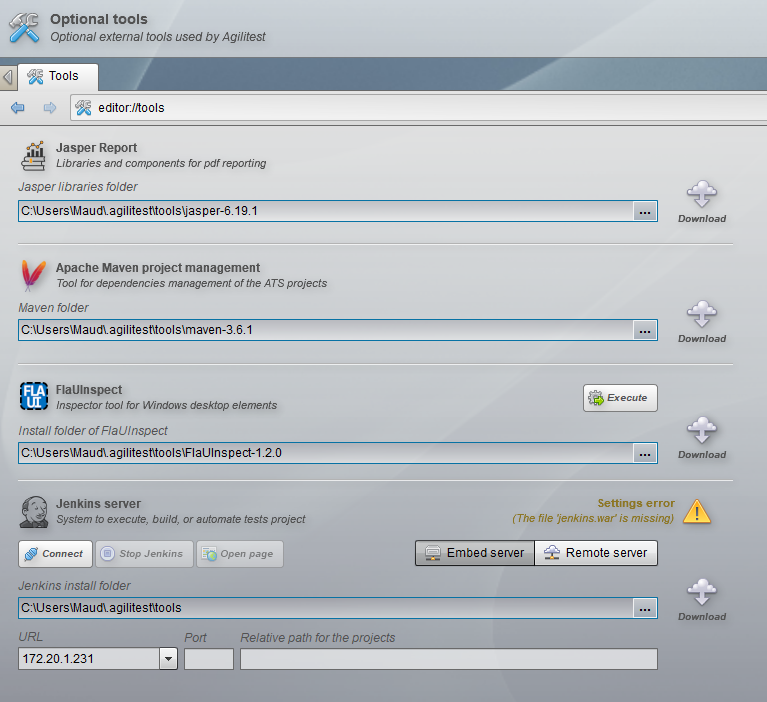Download Jasper Report libraries

pyautogui.click(x=702, y=202)
